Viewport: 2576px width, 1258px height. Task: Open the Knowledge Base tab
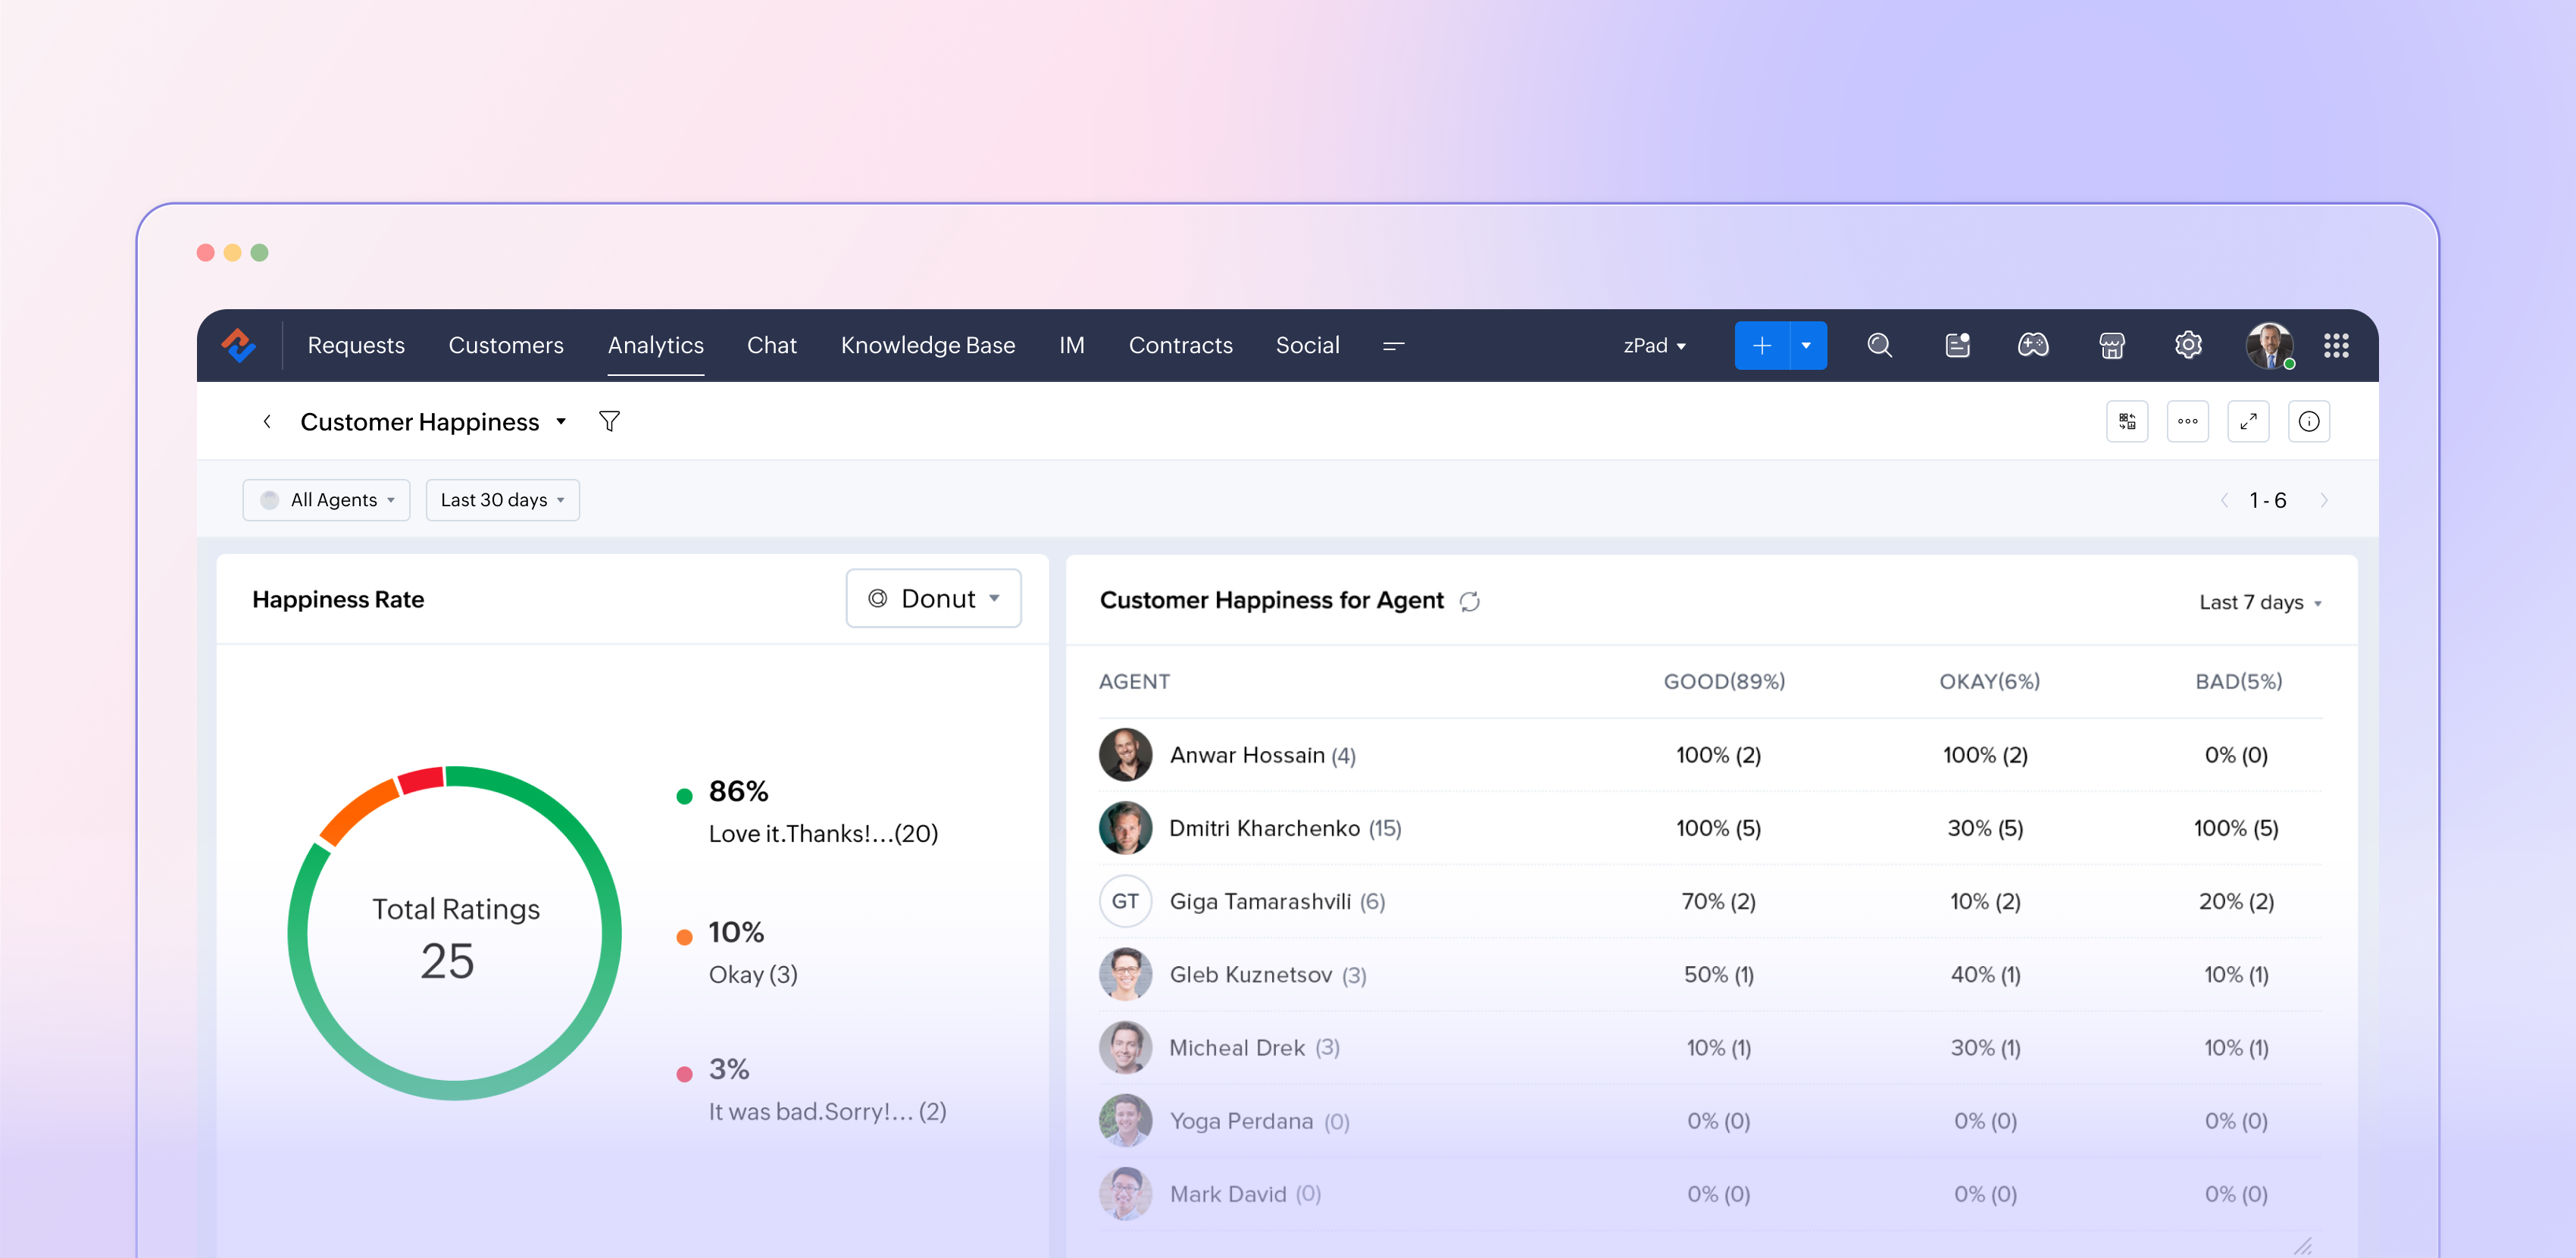pos(927,345)
